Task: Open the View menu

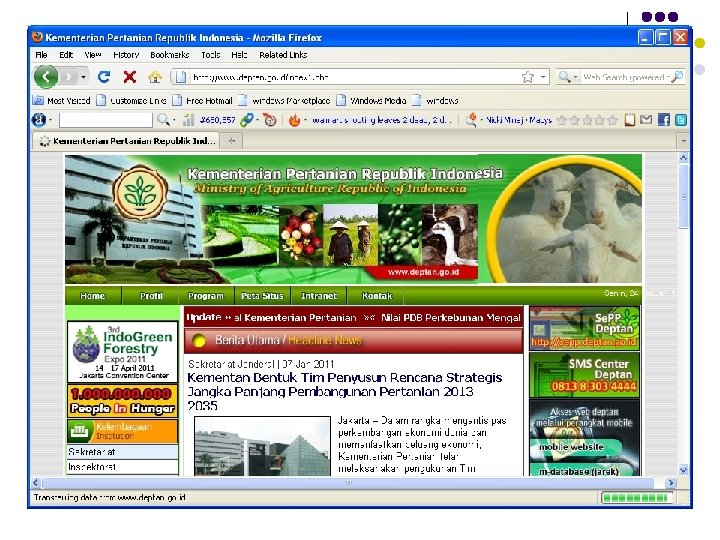Action: tap(93, 55)
